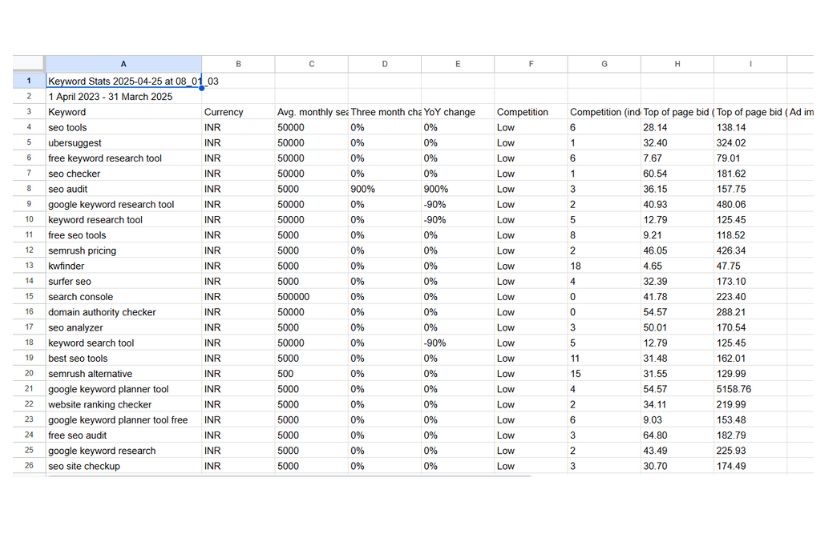This screenshot has width=826, height=551.
Task: Click the 'free seo audit' cell
Action: (x=123, y=435)
